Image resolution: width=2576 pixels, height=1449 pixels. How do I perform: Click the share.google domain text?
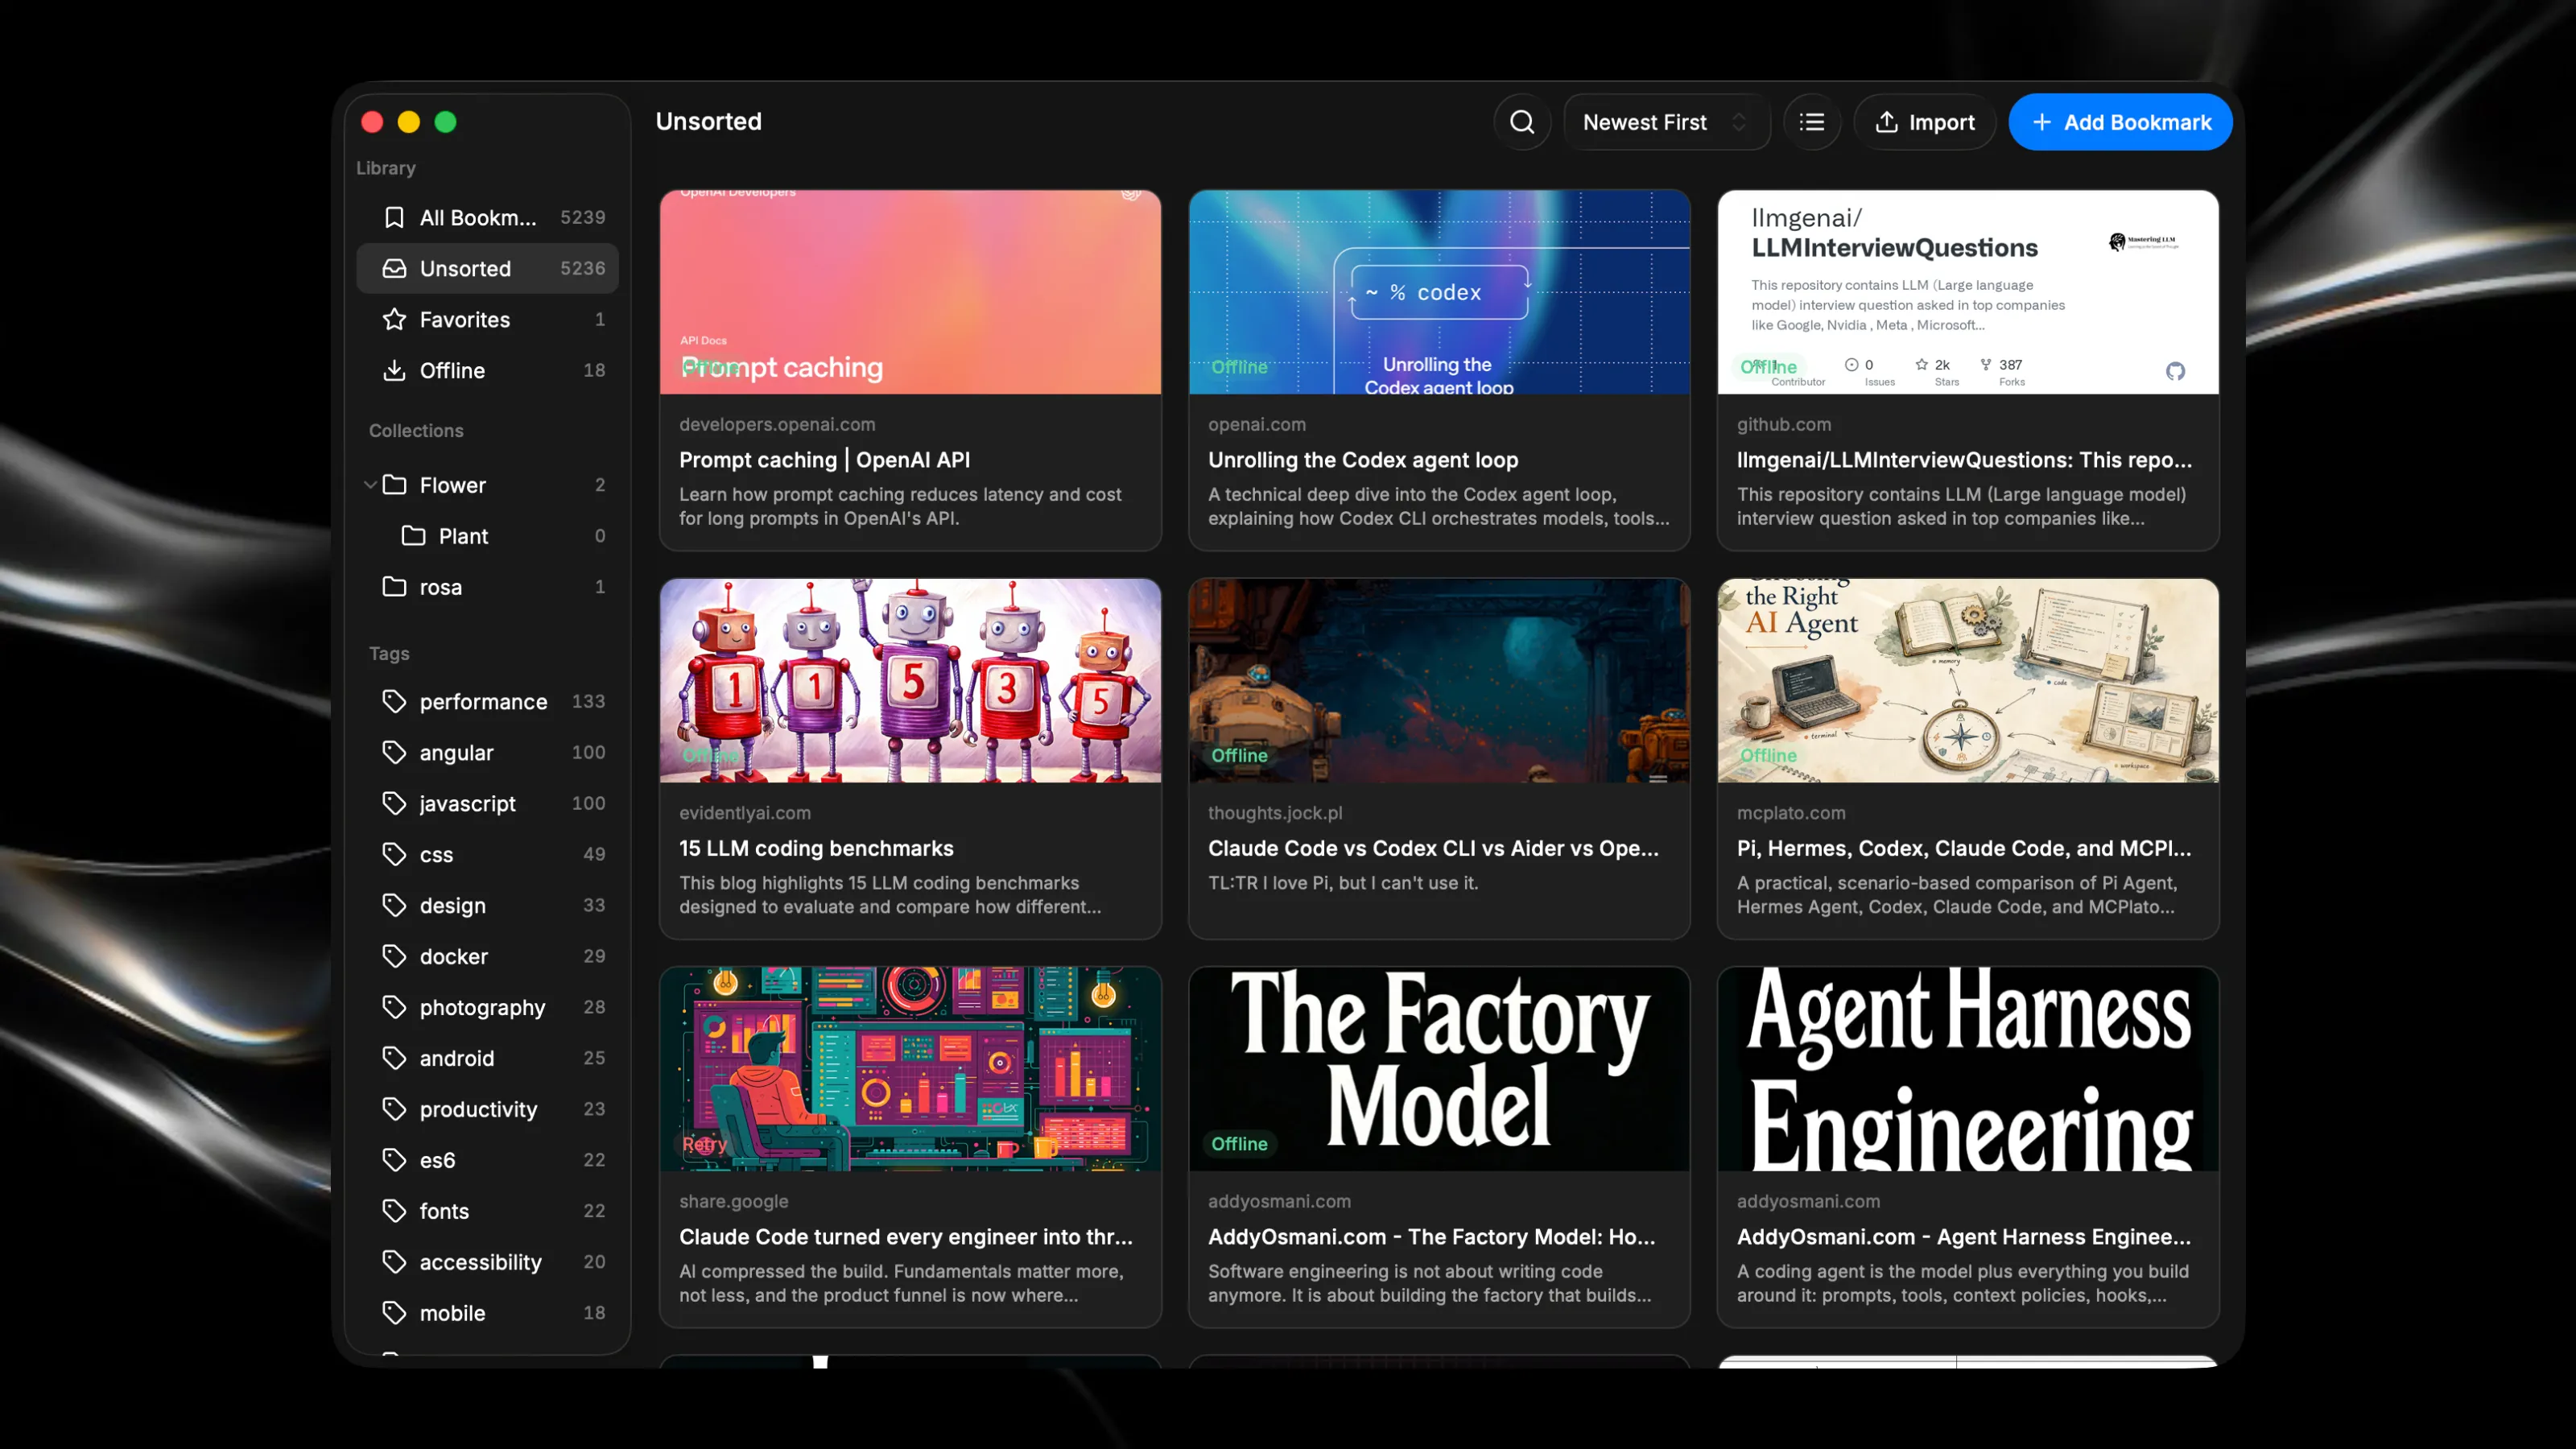pos(733,1201)
